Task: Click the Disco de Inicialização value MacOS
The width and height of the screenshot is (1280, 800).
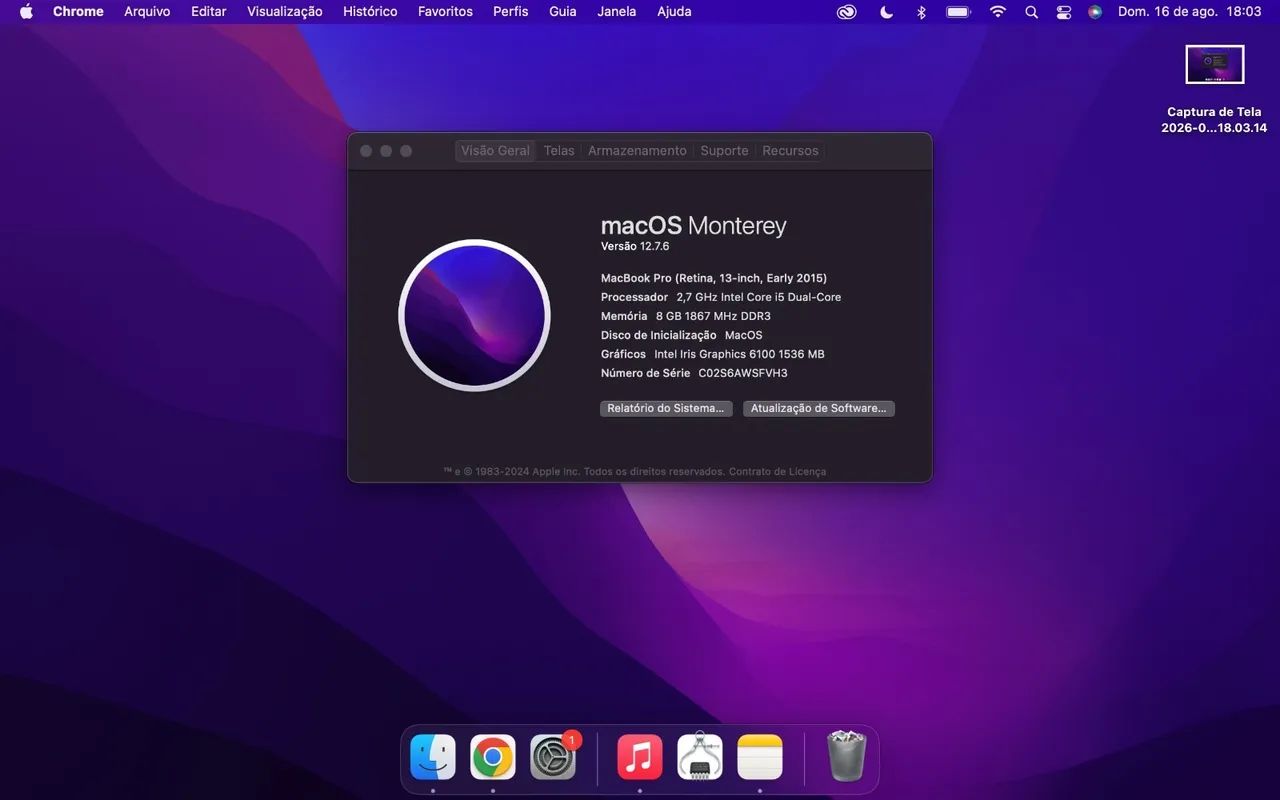Action: point(743,335)
